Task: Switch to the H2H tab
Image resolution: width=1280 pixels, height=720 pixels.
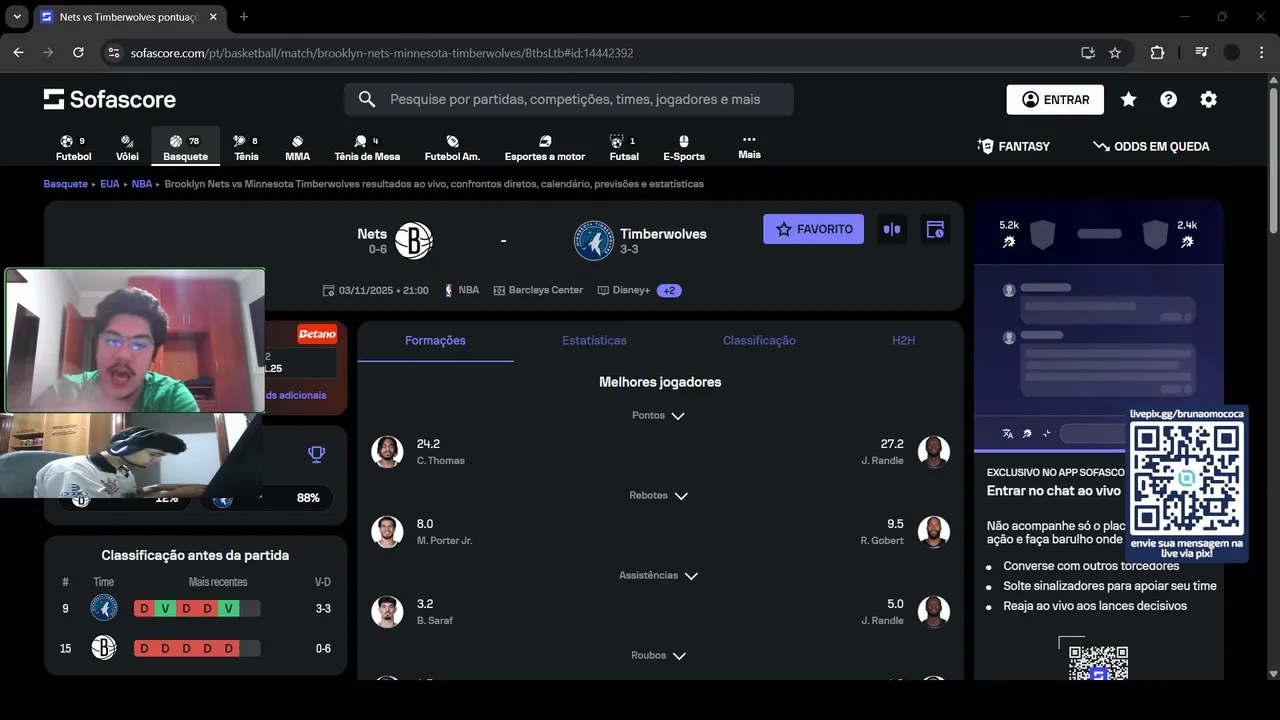Action: pyautogui.click(x=903, y=341)
